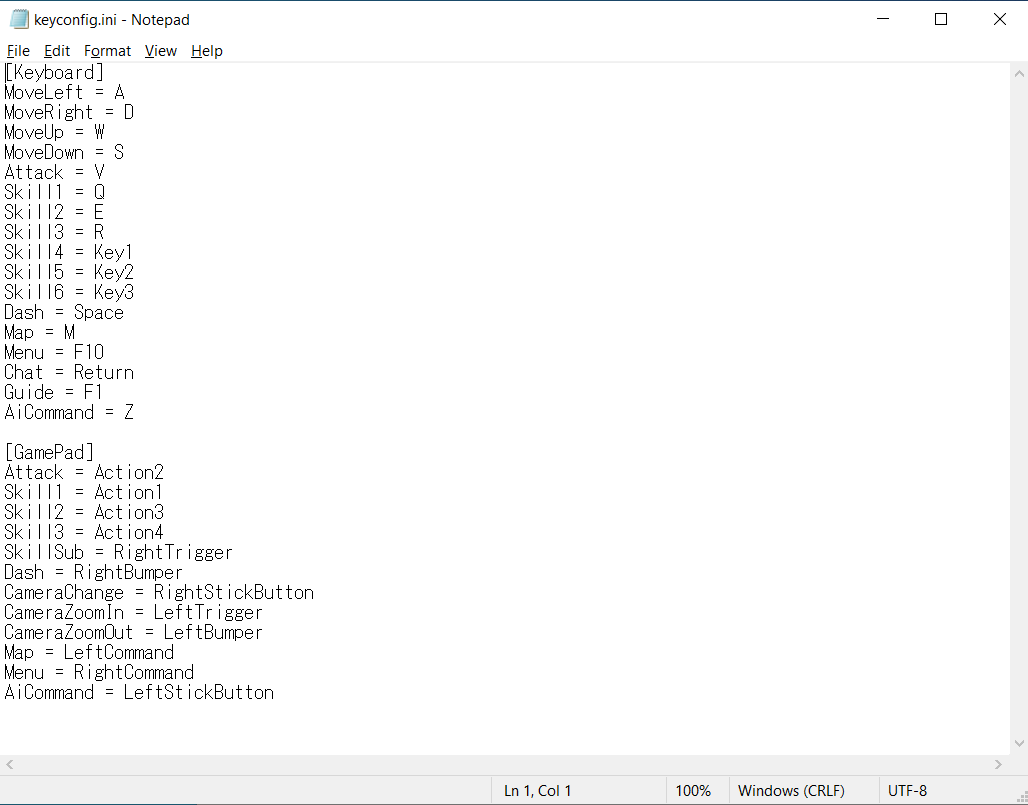Place cursor on the Dash = Space line

pyautogui.click(x=64, y=313)
